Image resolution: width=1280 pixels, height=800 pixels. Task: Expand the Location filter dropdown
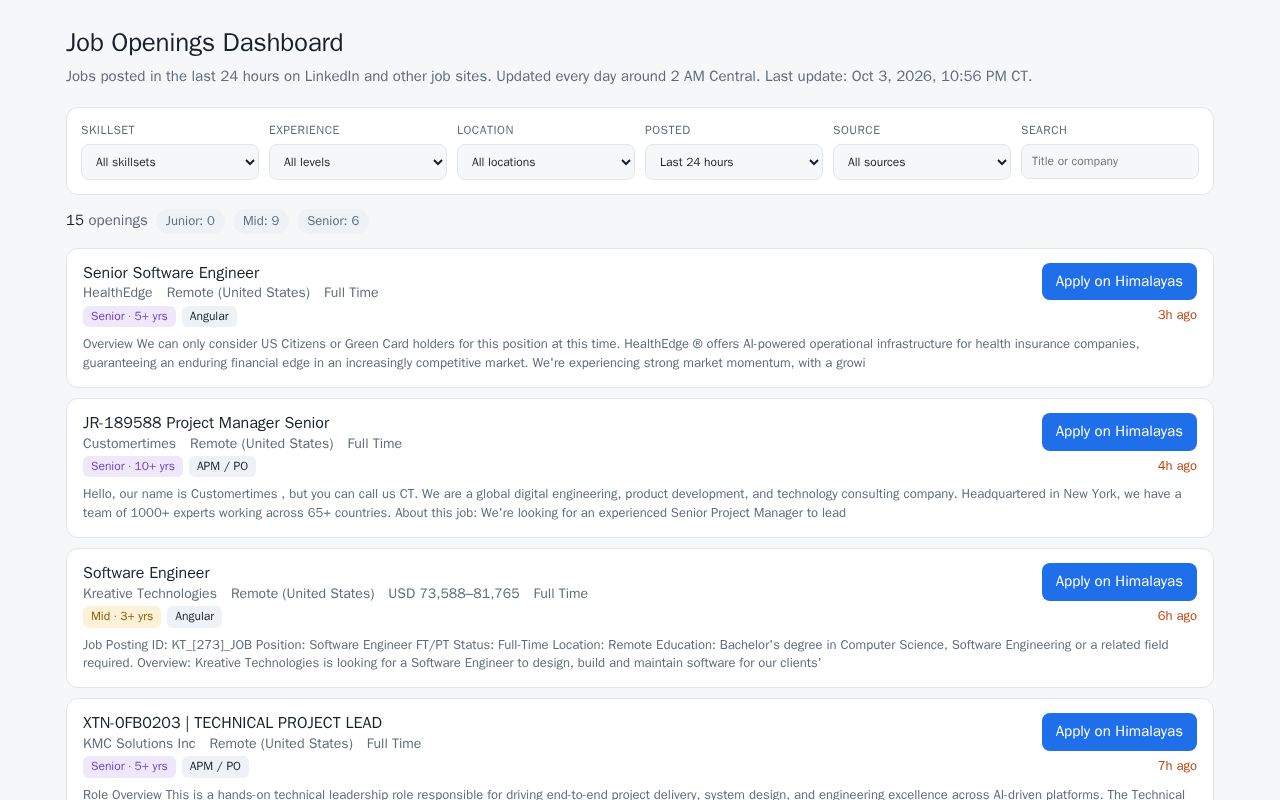(546, 162)
